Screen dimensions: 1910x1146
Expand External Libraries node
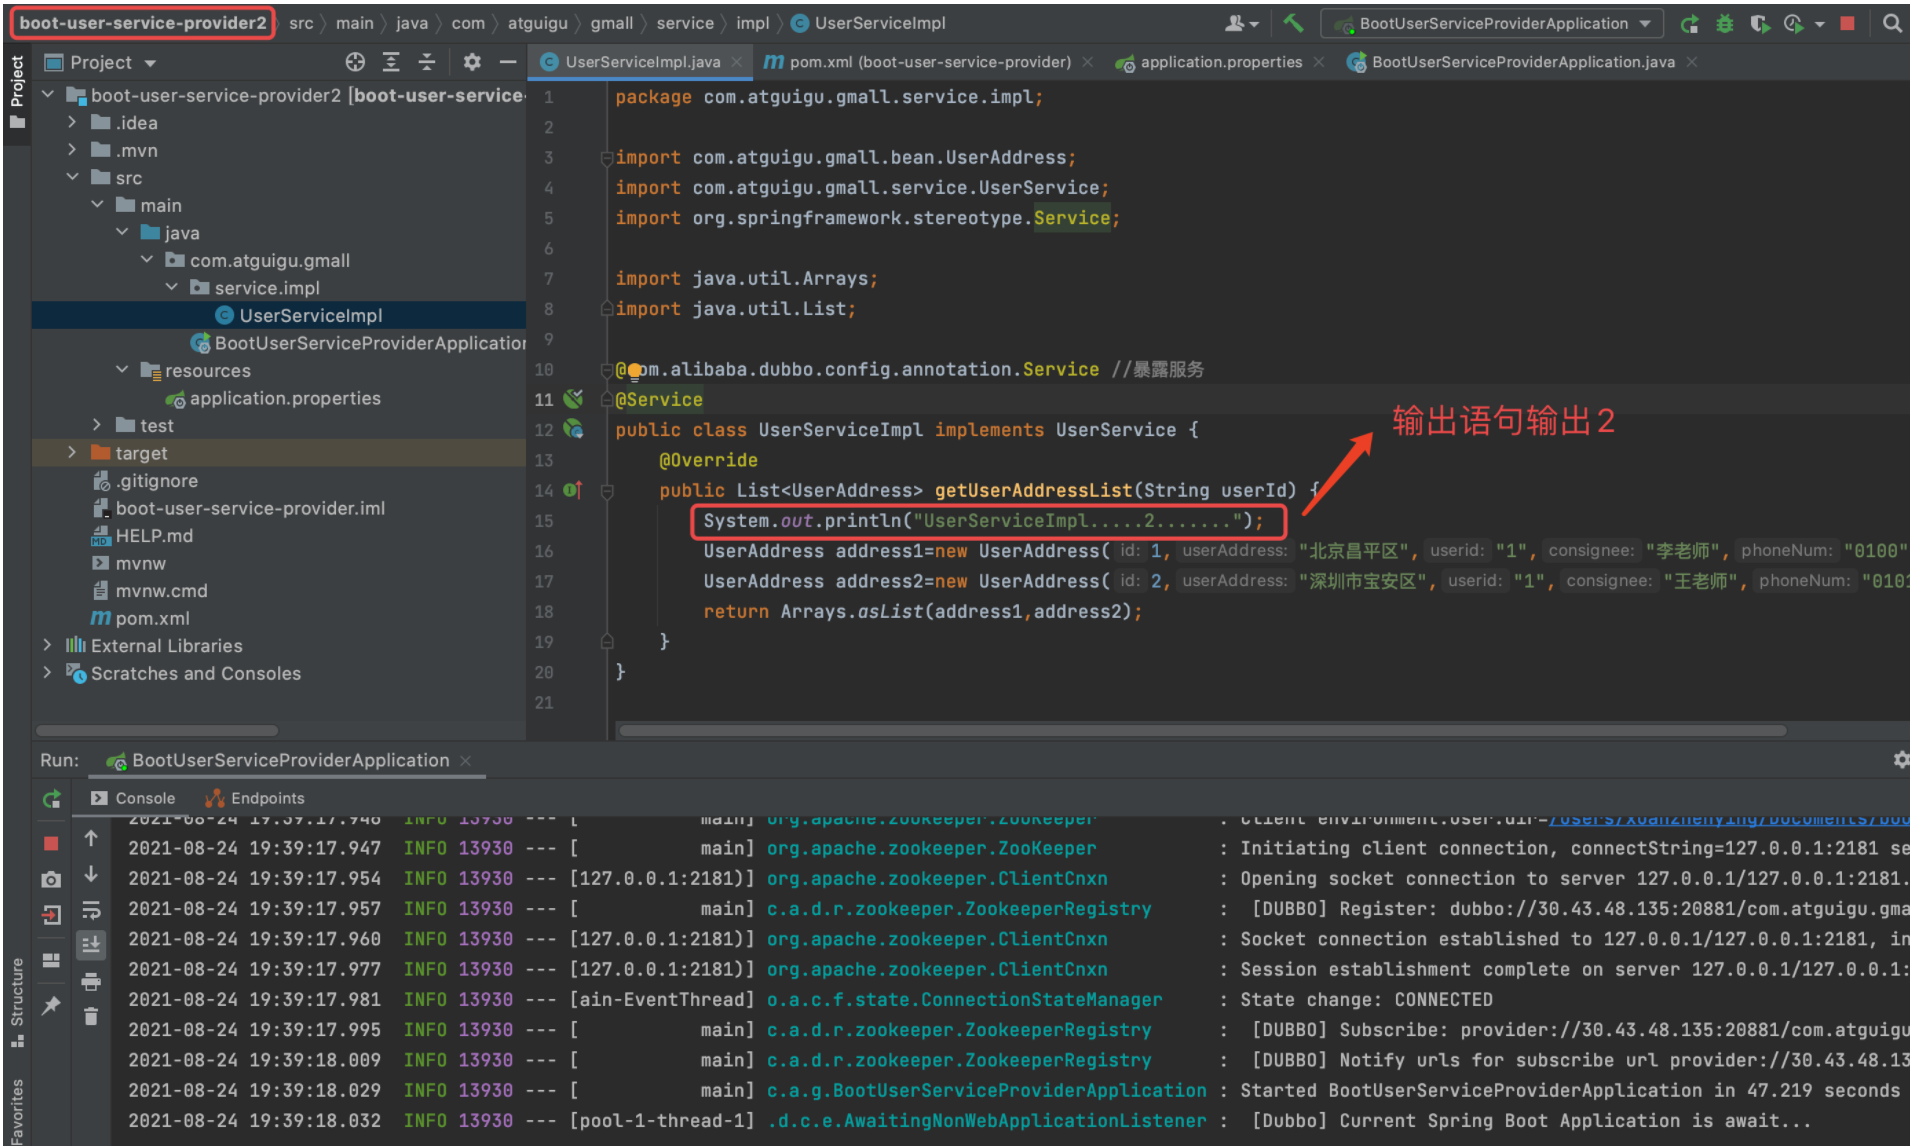coord(47,645)
